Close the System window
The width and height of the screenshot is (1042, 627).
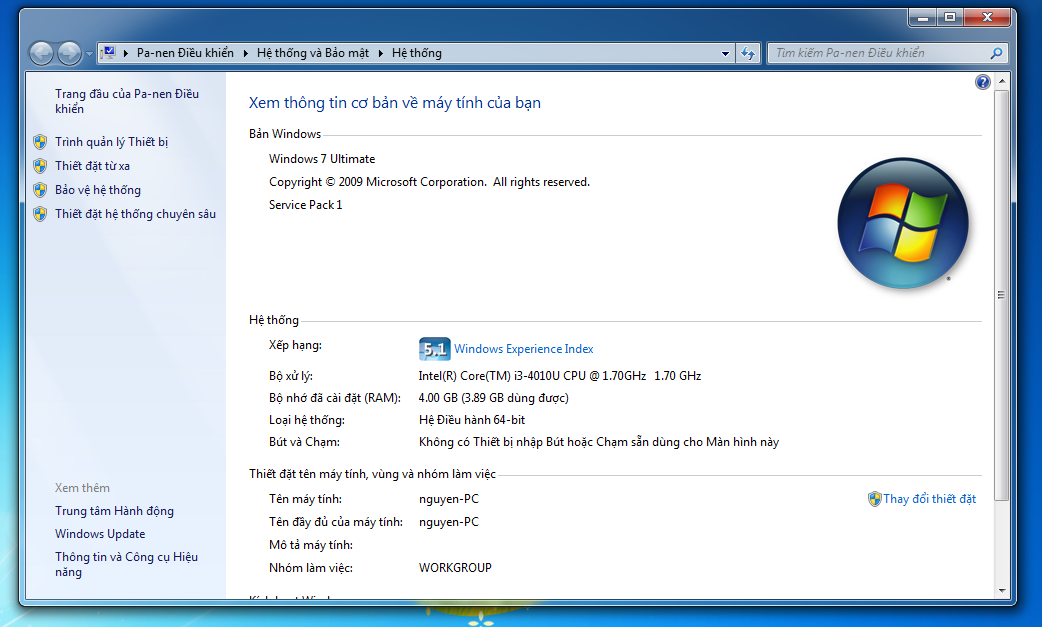(x=987, y=18)
